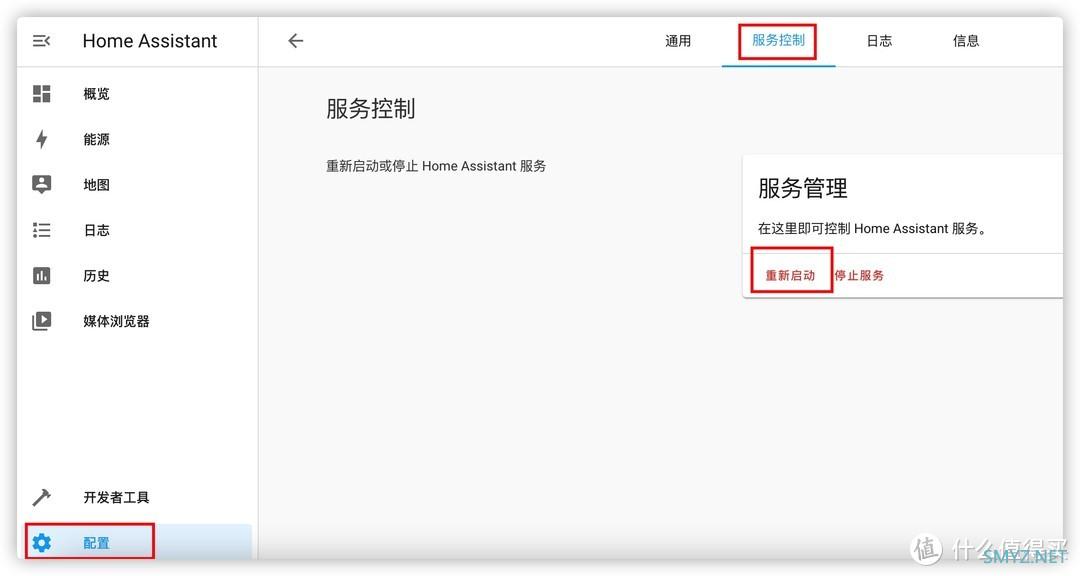Click the 开发者工具 hammer icon
1080x576 pixels.
(x=41, y=497)
